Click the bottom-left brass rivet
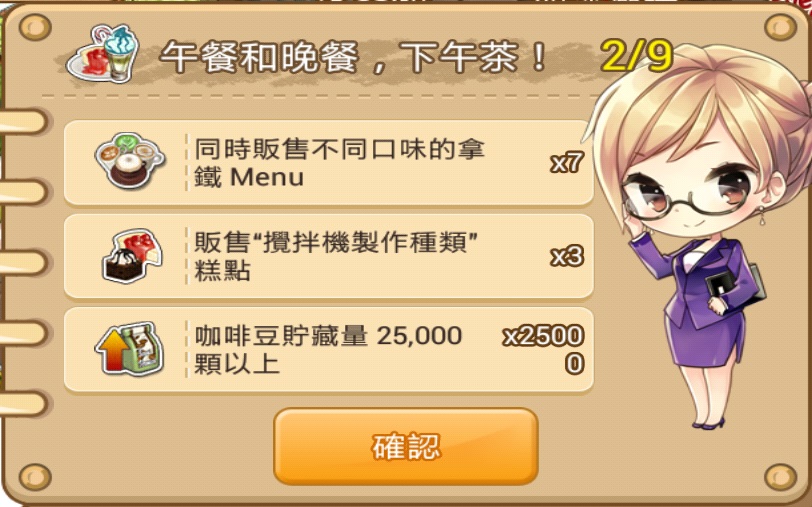 pos(35,476)
